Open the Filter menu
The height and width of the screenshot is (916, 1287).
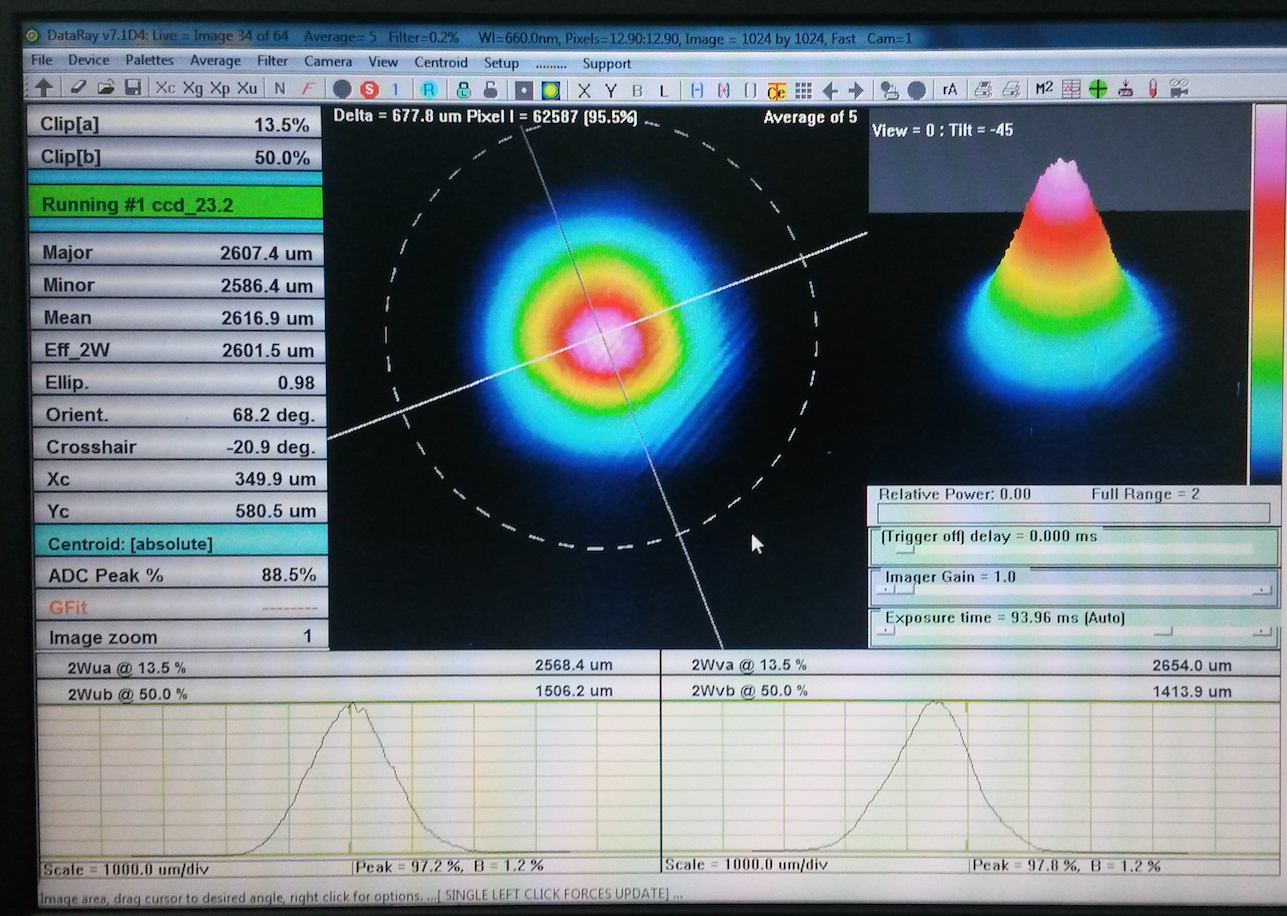coord(273,62)
